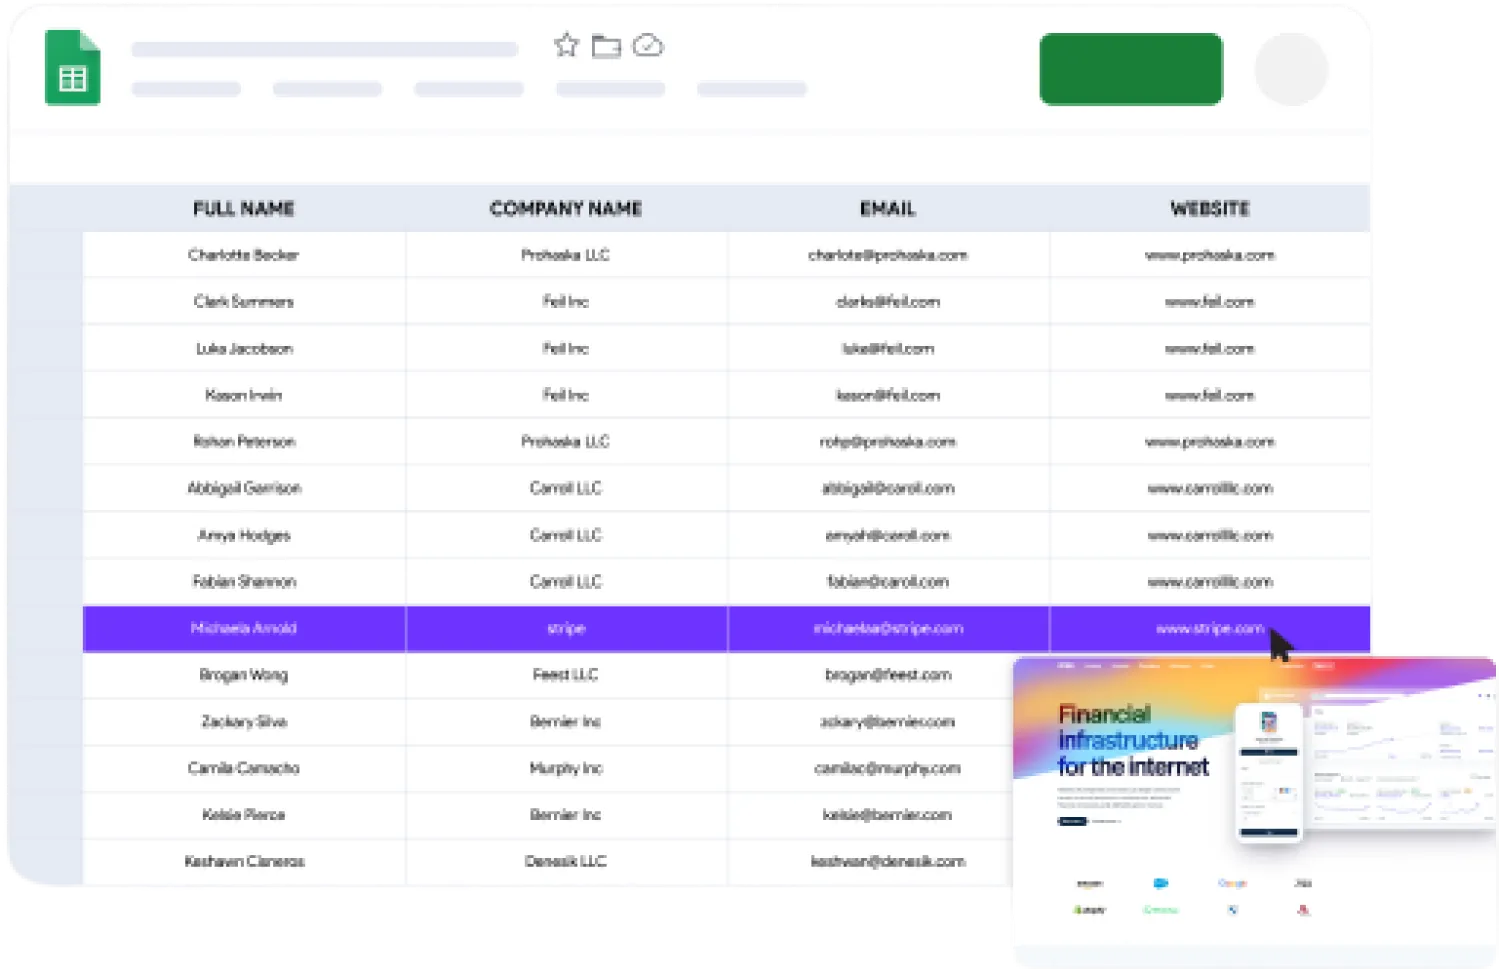Screen dimensions: 1500x969
Task: Open the round account avatar
Action: click(1291, 69)
